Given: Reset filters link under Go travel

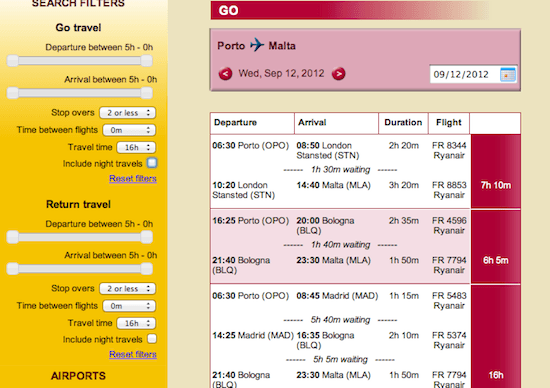Looking at the screenshot, I should 133,179.
